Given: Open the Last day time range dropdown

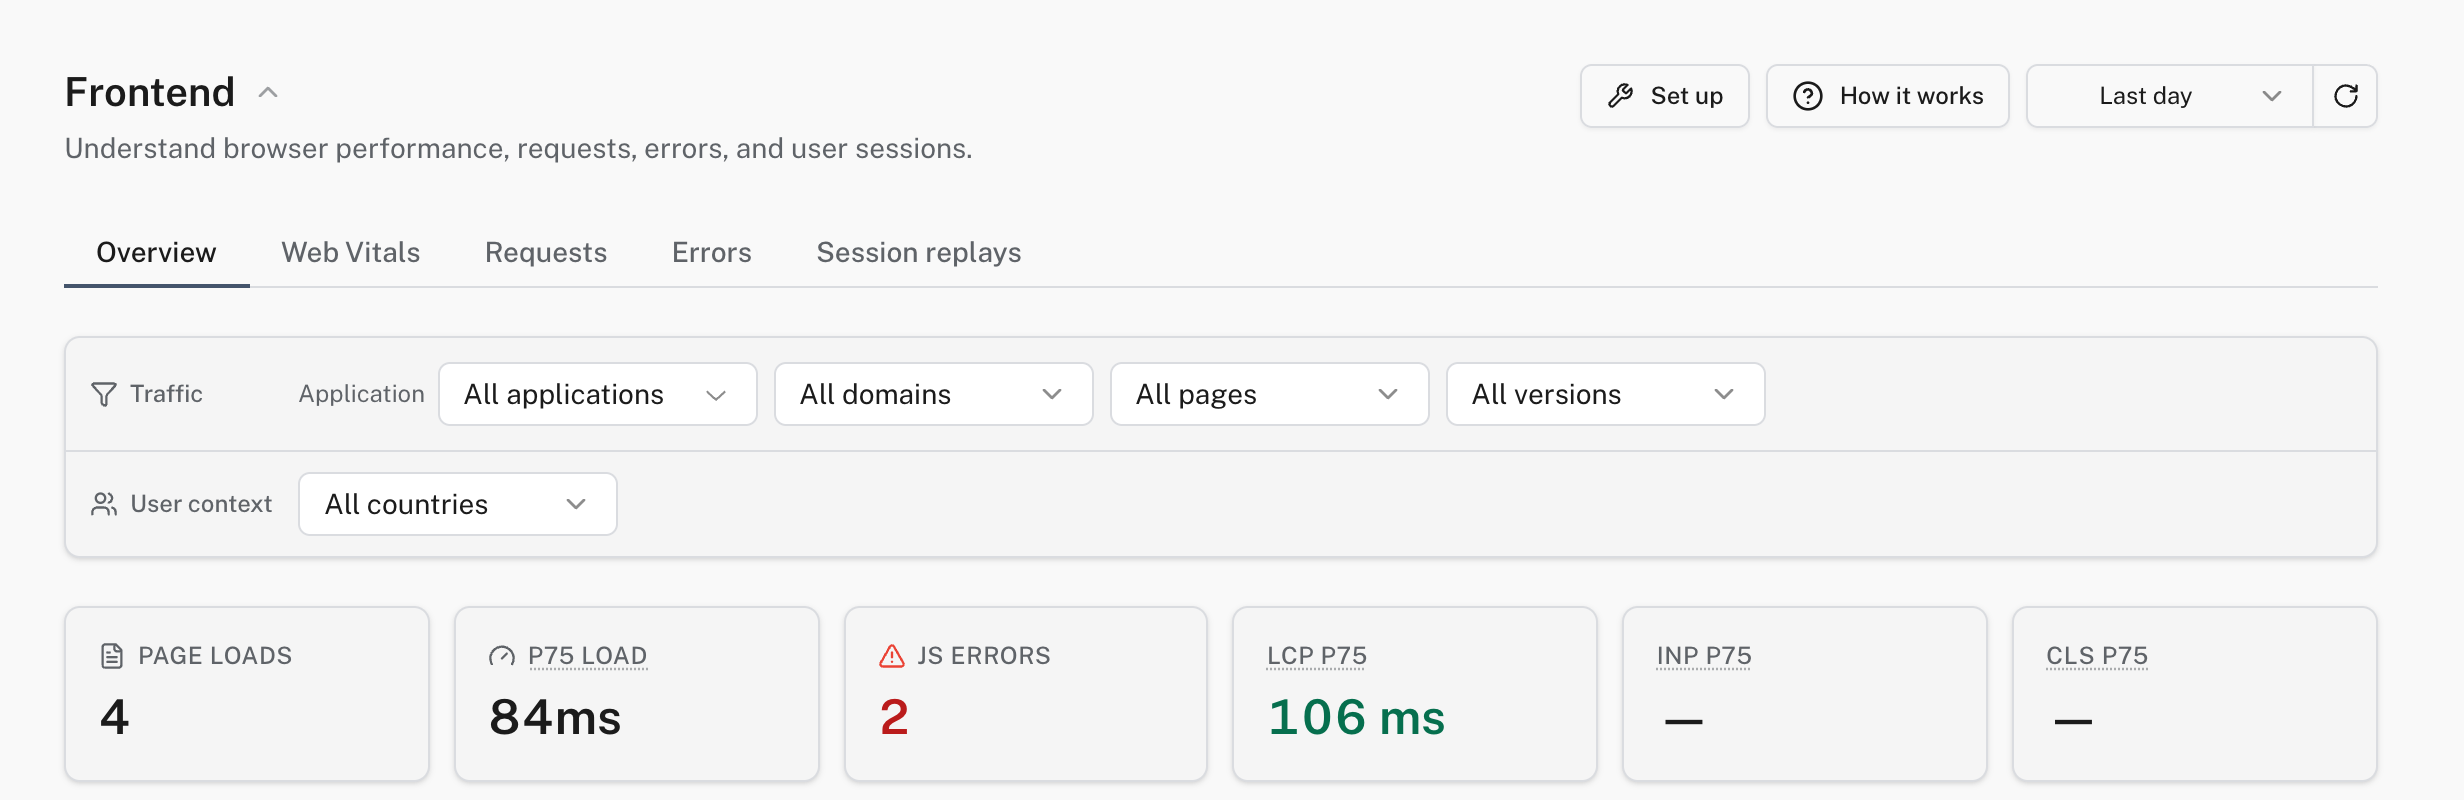Looking at the screenshot, I should point(2169,96).
